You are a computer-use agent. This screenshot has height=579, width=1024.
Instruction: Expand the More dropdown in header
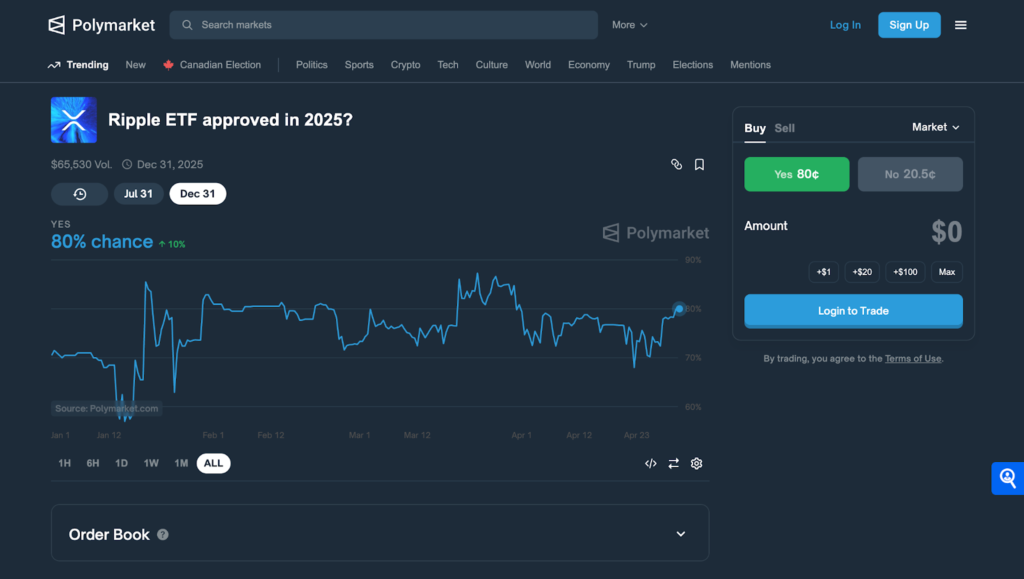630,25
